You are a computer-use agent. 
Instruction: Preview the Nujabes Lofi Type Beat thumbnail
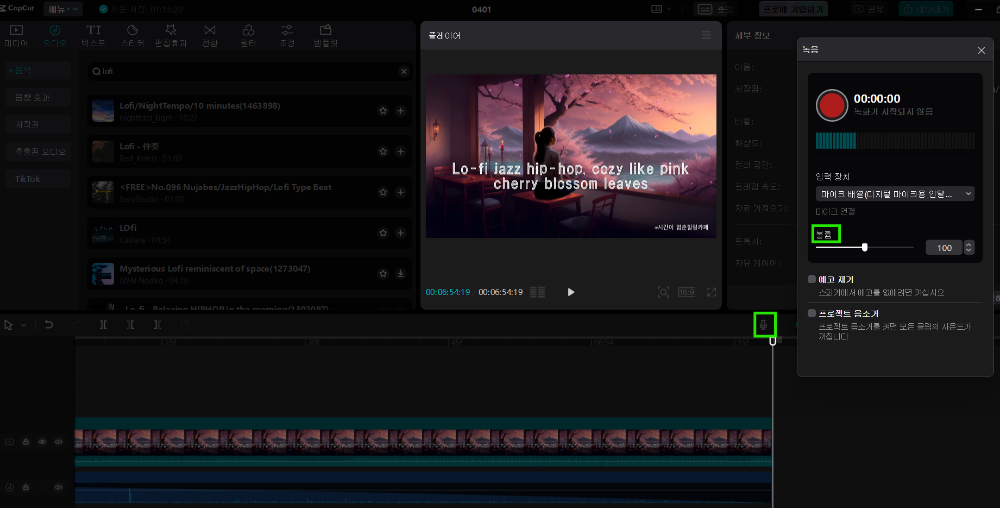(103, 192)
